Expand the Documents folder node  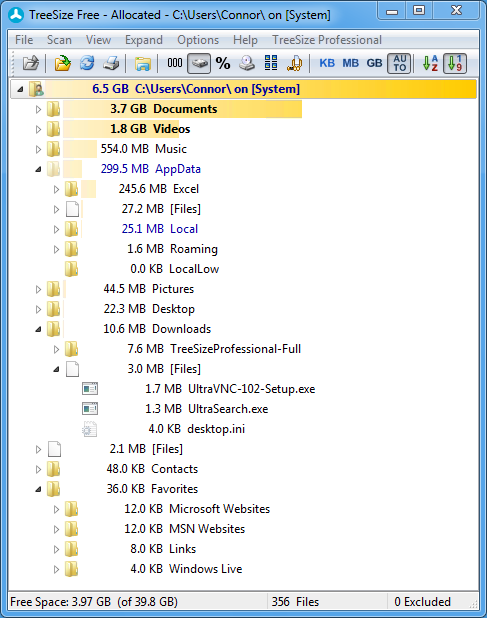tap(38, 109)
